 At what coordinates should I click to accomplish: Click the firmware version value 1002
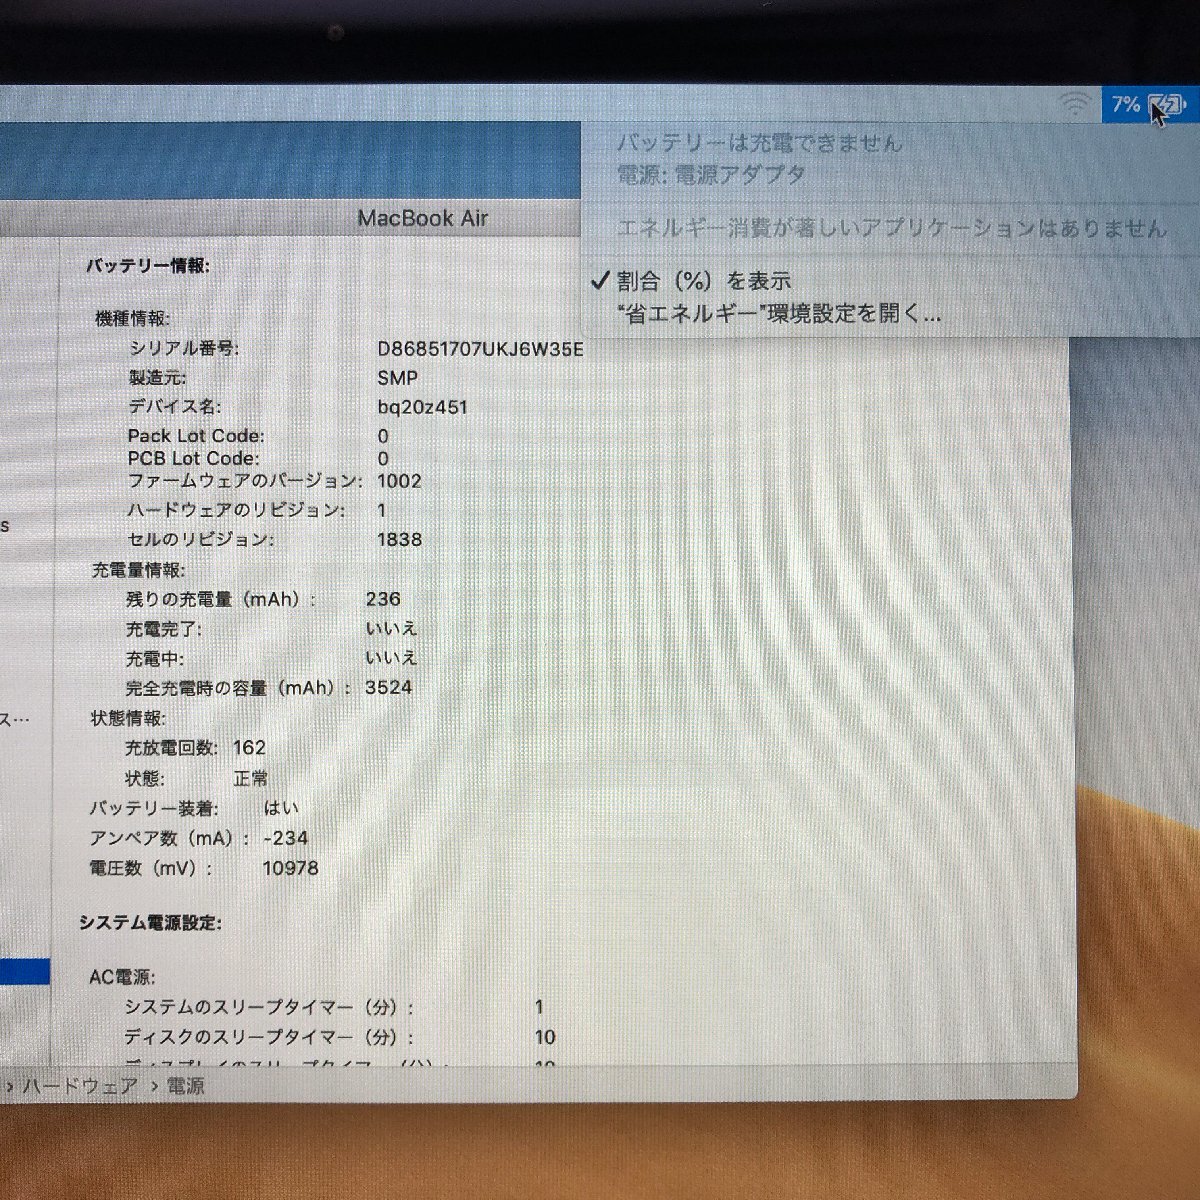(399, 481)
